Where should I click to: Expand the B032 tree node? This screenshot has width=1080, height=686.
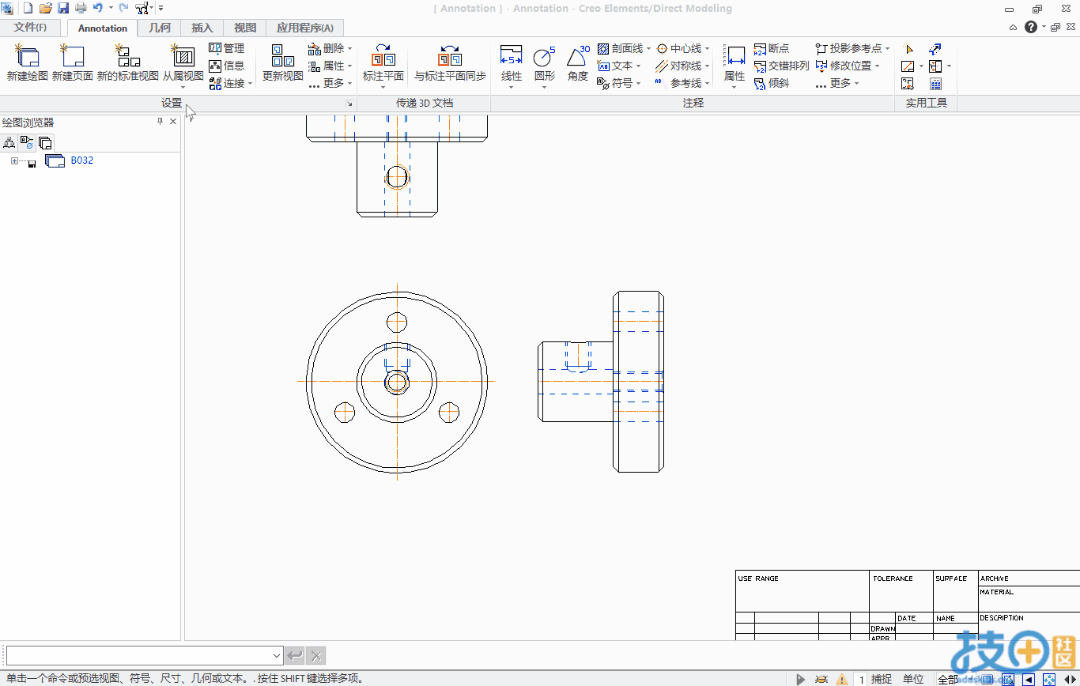click(14, 160)
